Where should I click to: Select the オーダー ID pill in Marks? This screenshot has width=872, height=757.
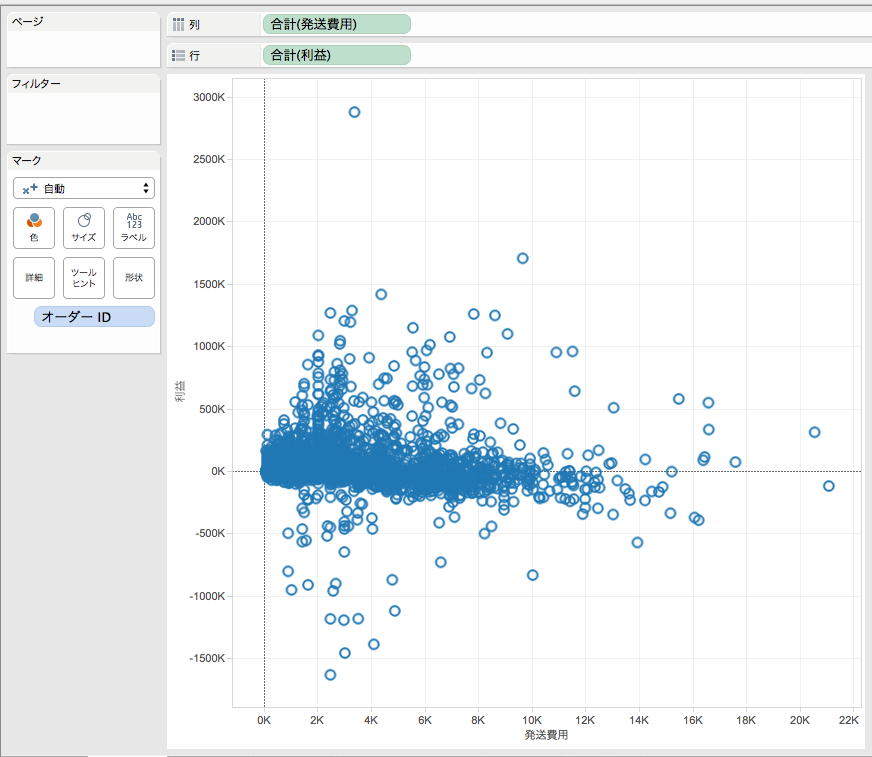click(x=94, y=317)
